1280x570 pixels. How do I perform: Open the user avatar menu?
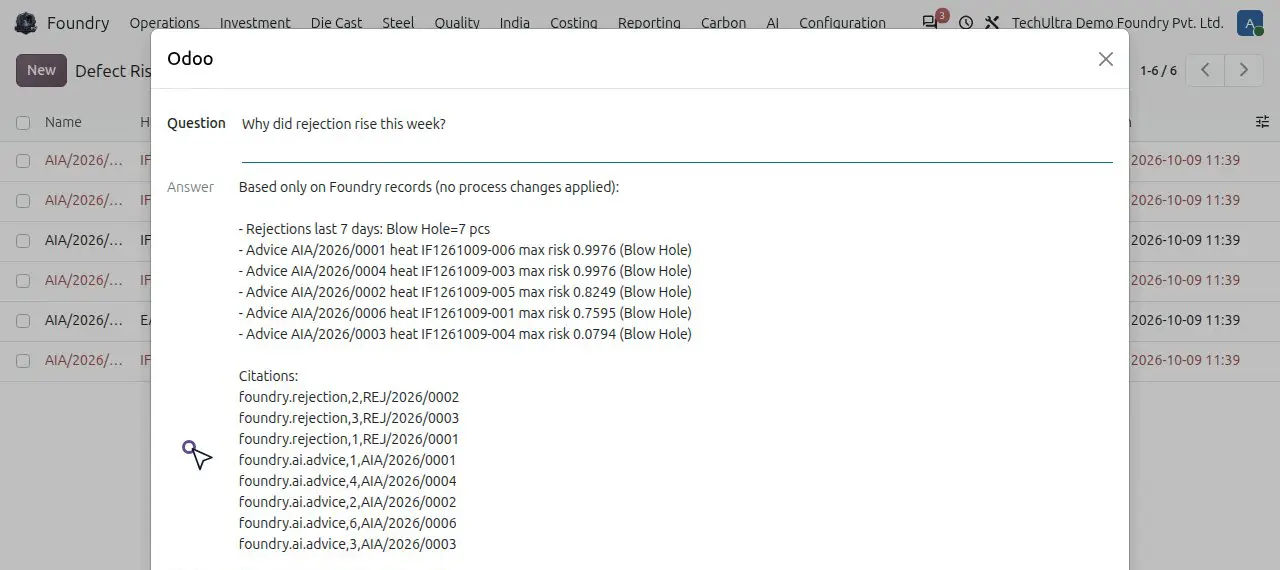[x=1249, y=22]
